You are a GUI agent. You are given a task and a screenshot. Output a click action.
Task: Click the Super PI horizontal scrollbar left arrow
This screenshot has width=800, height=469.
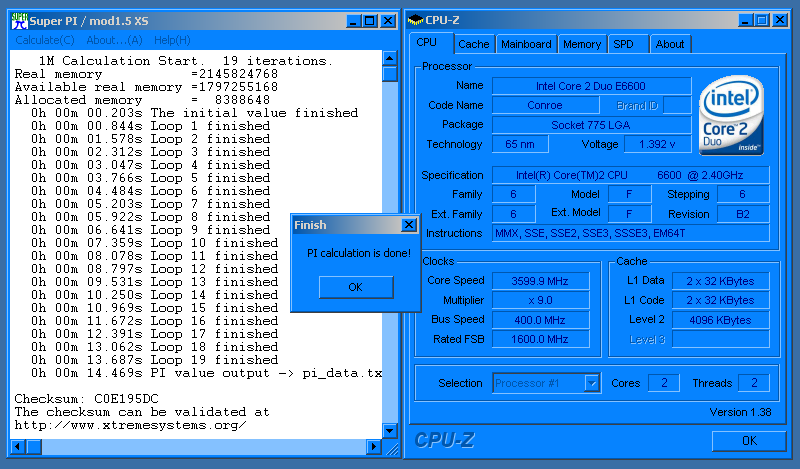tap(18, 447)
